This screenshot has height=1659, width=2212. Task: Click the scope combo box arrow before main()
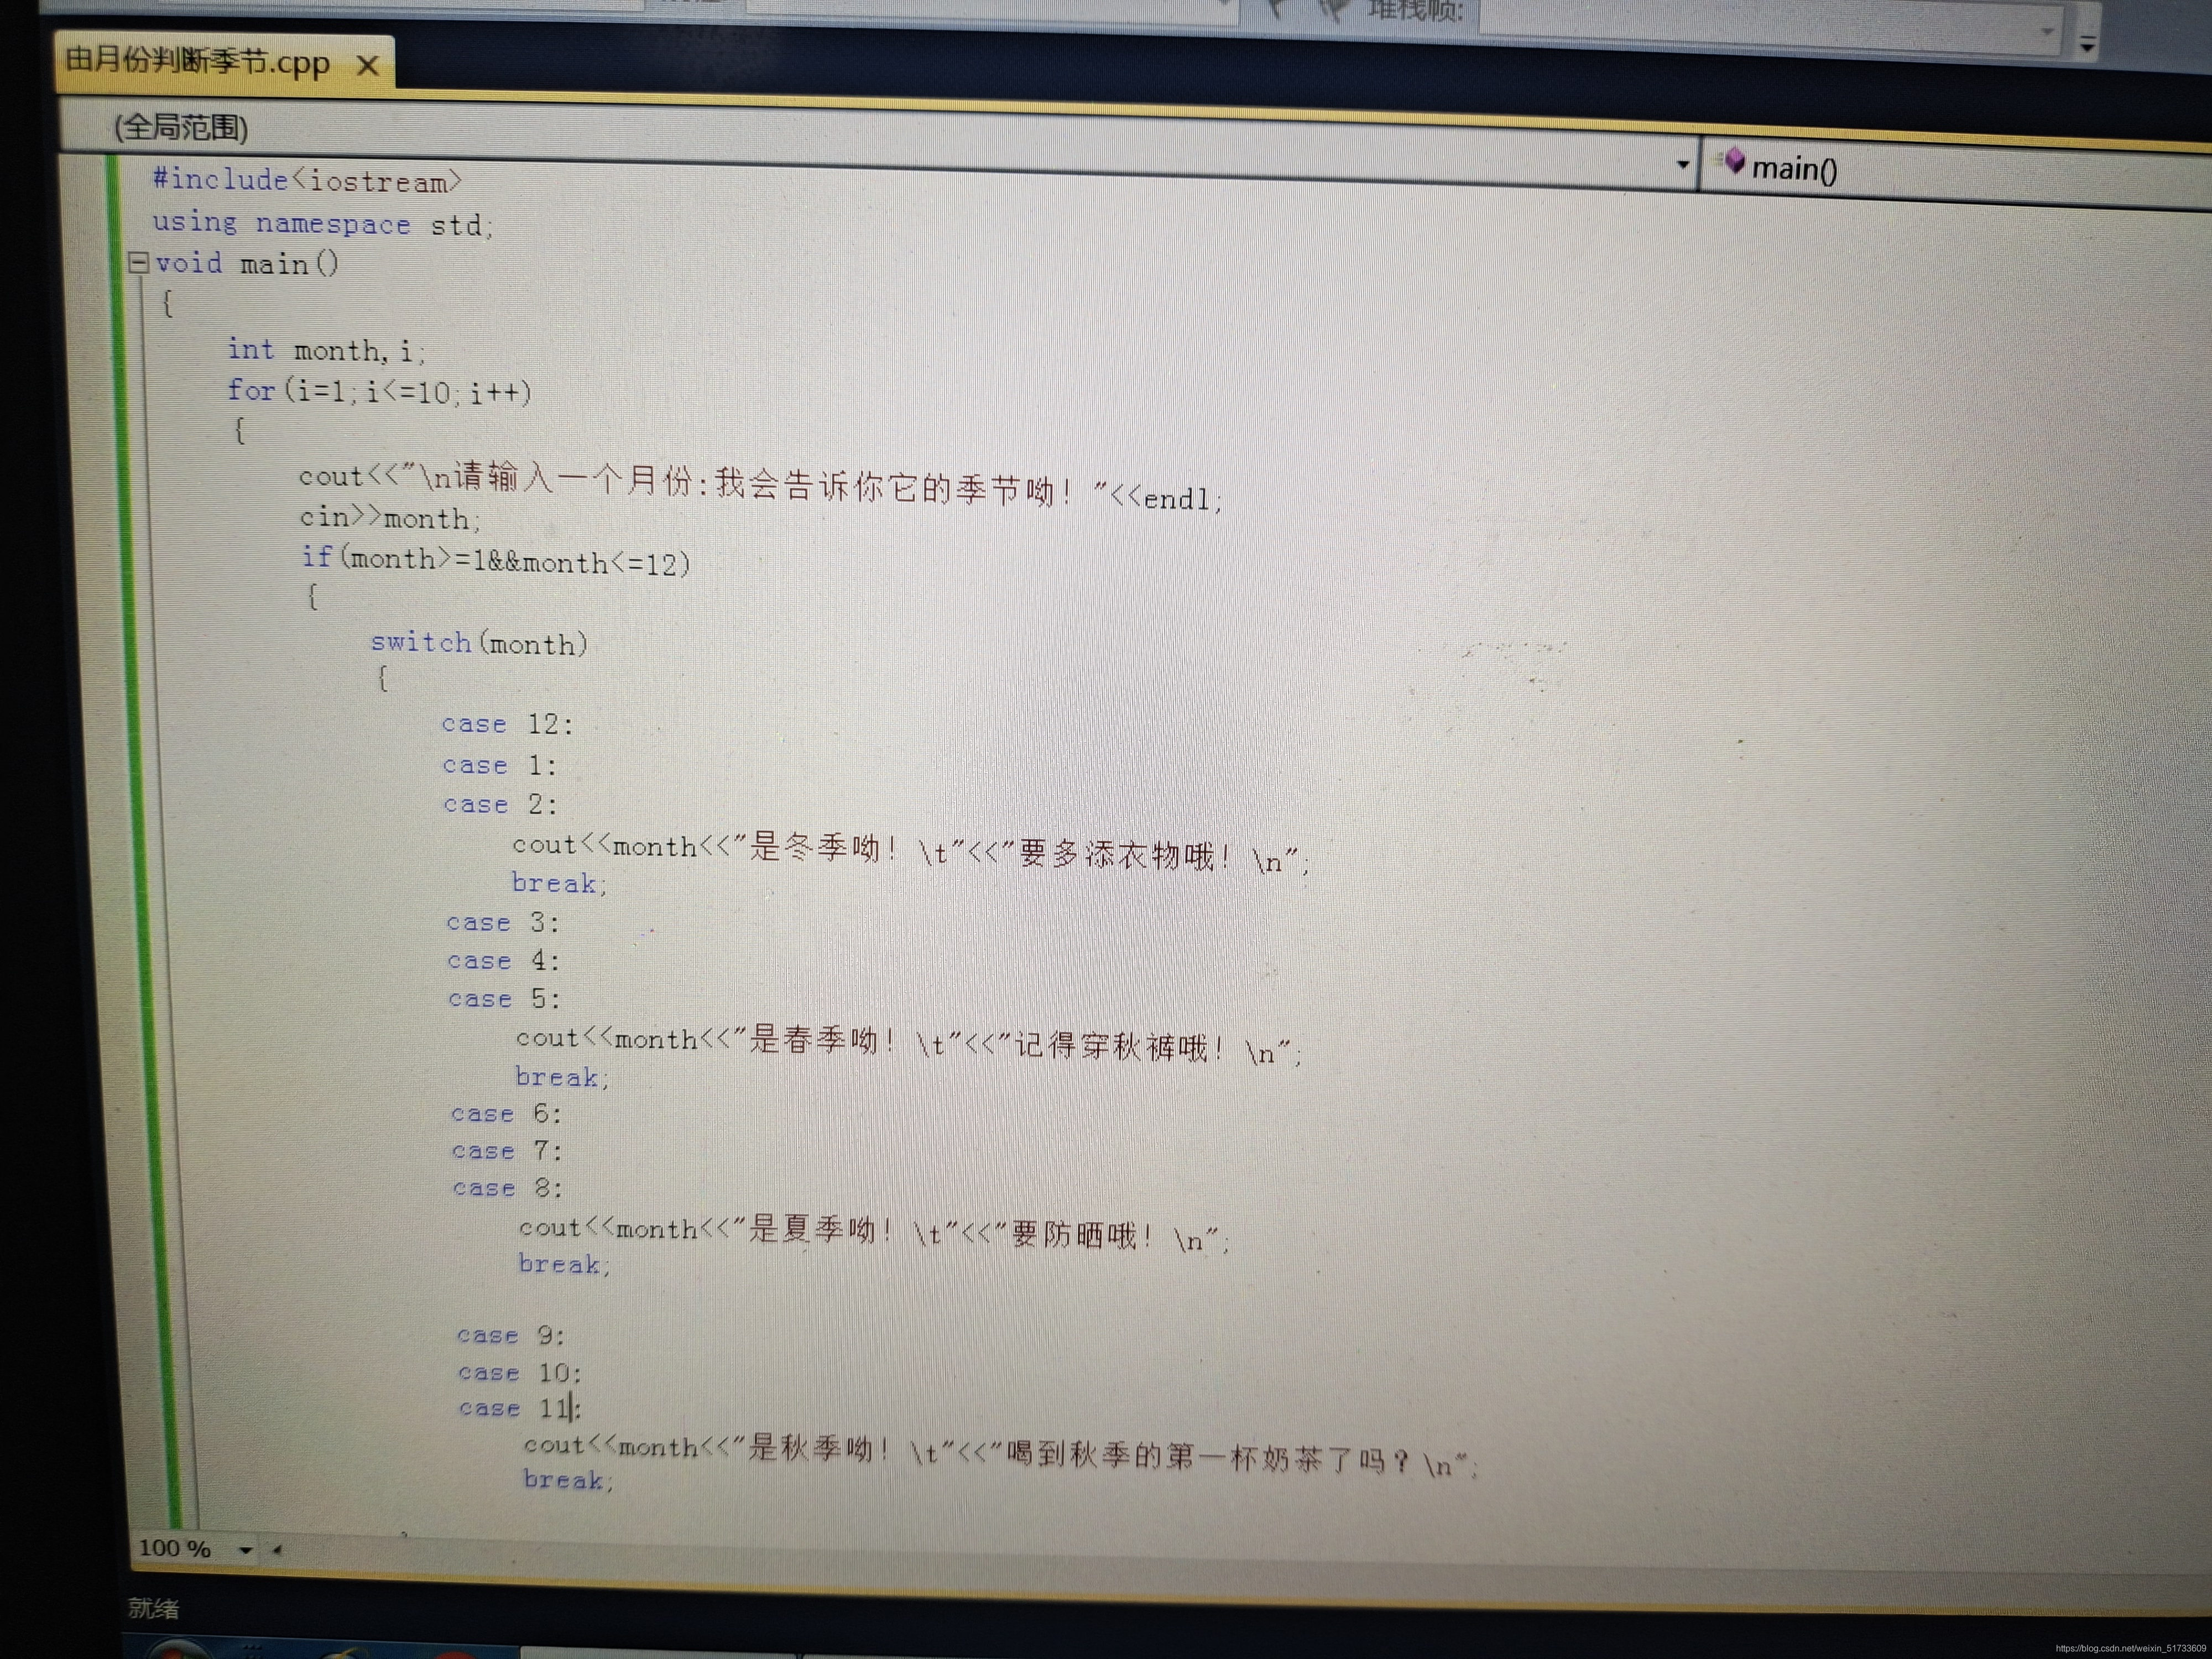pos(1683,166)
